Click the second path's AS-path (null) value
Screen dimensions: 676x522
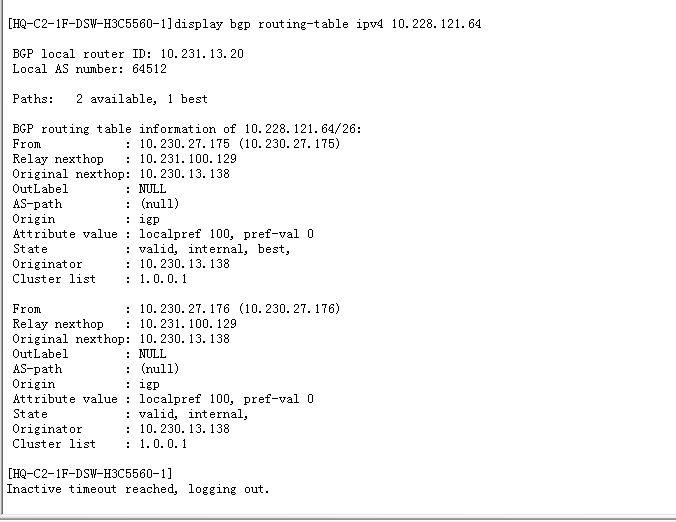point(160,369)
